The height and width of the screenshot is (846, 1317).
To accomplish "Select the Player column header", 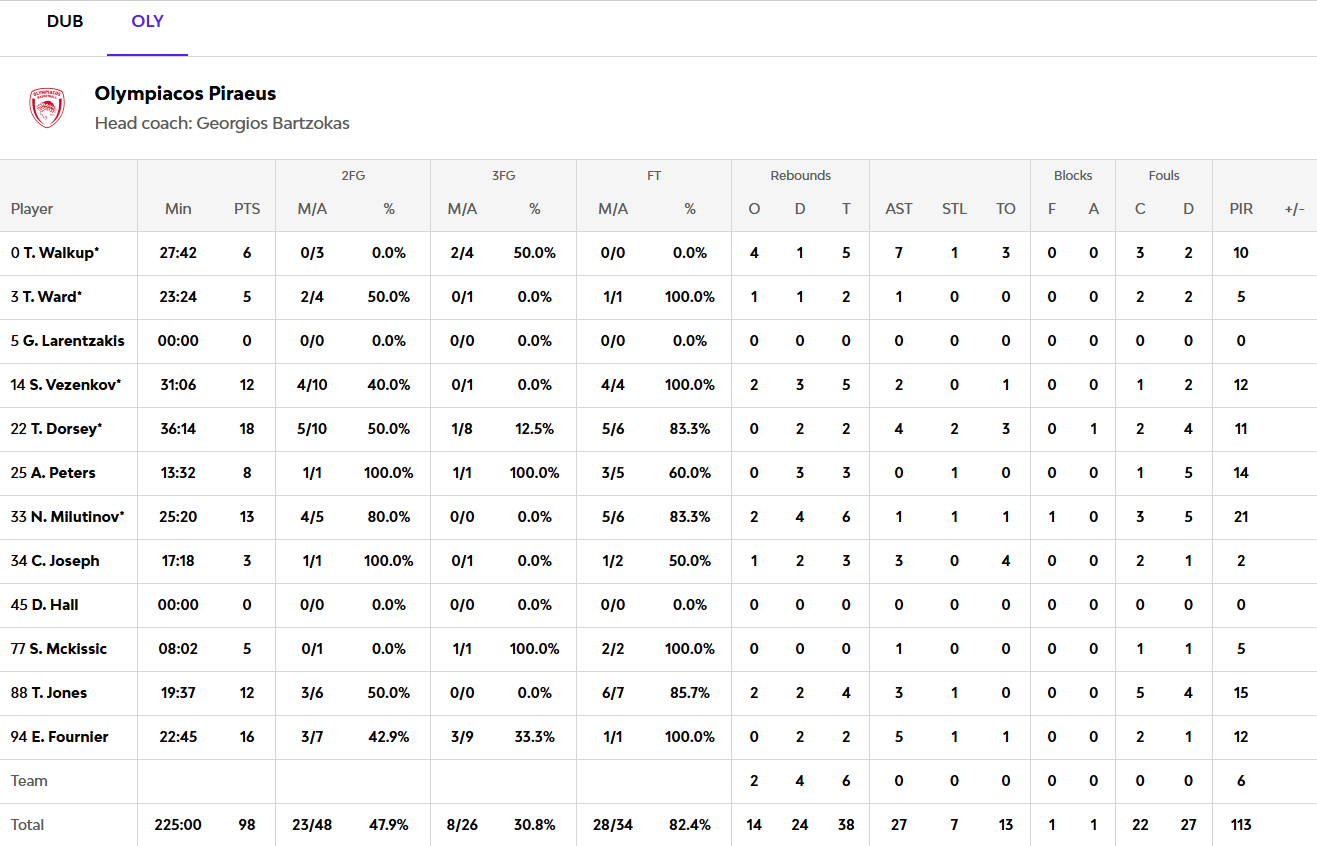I will point(32,209).
